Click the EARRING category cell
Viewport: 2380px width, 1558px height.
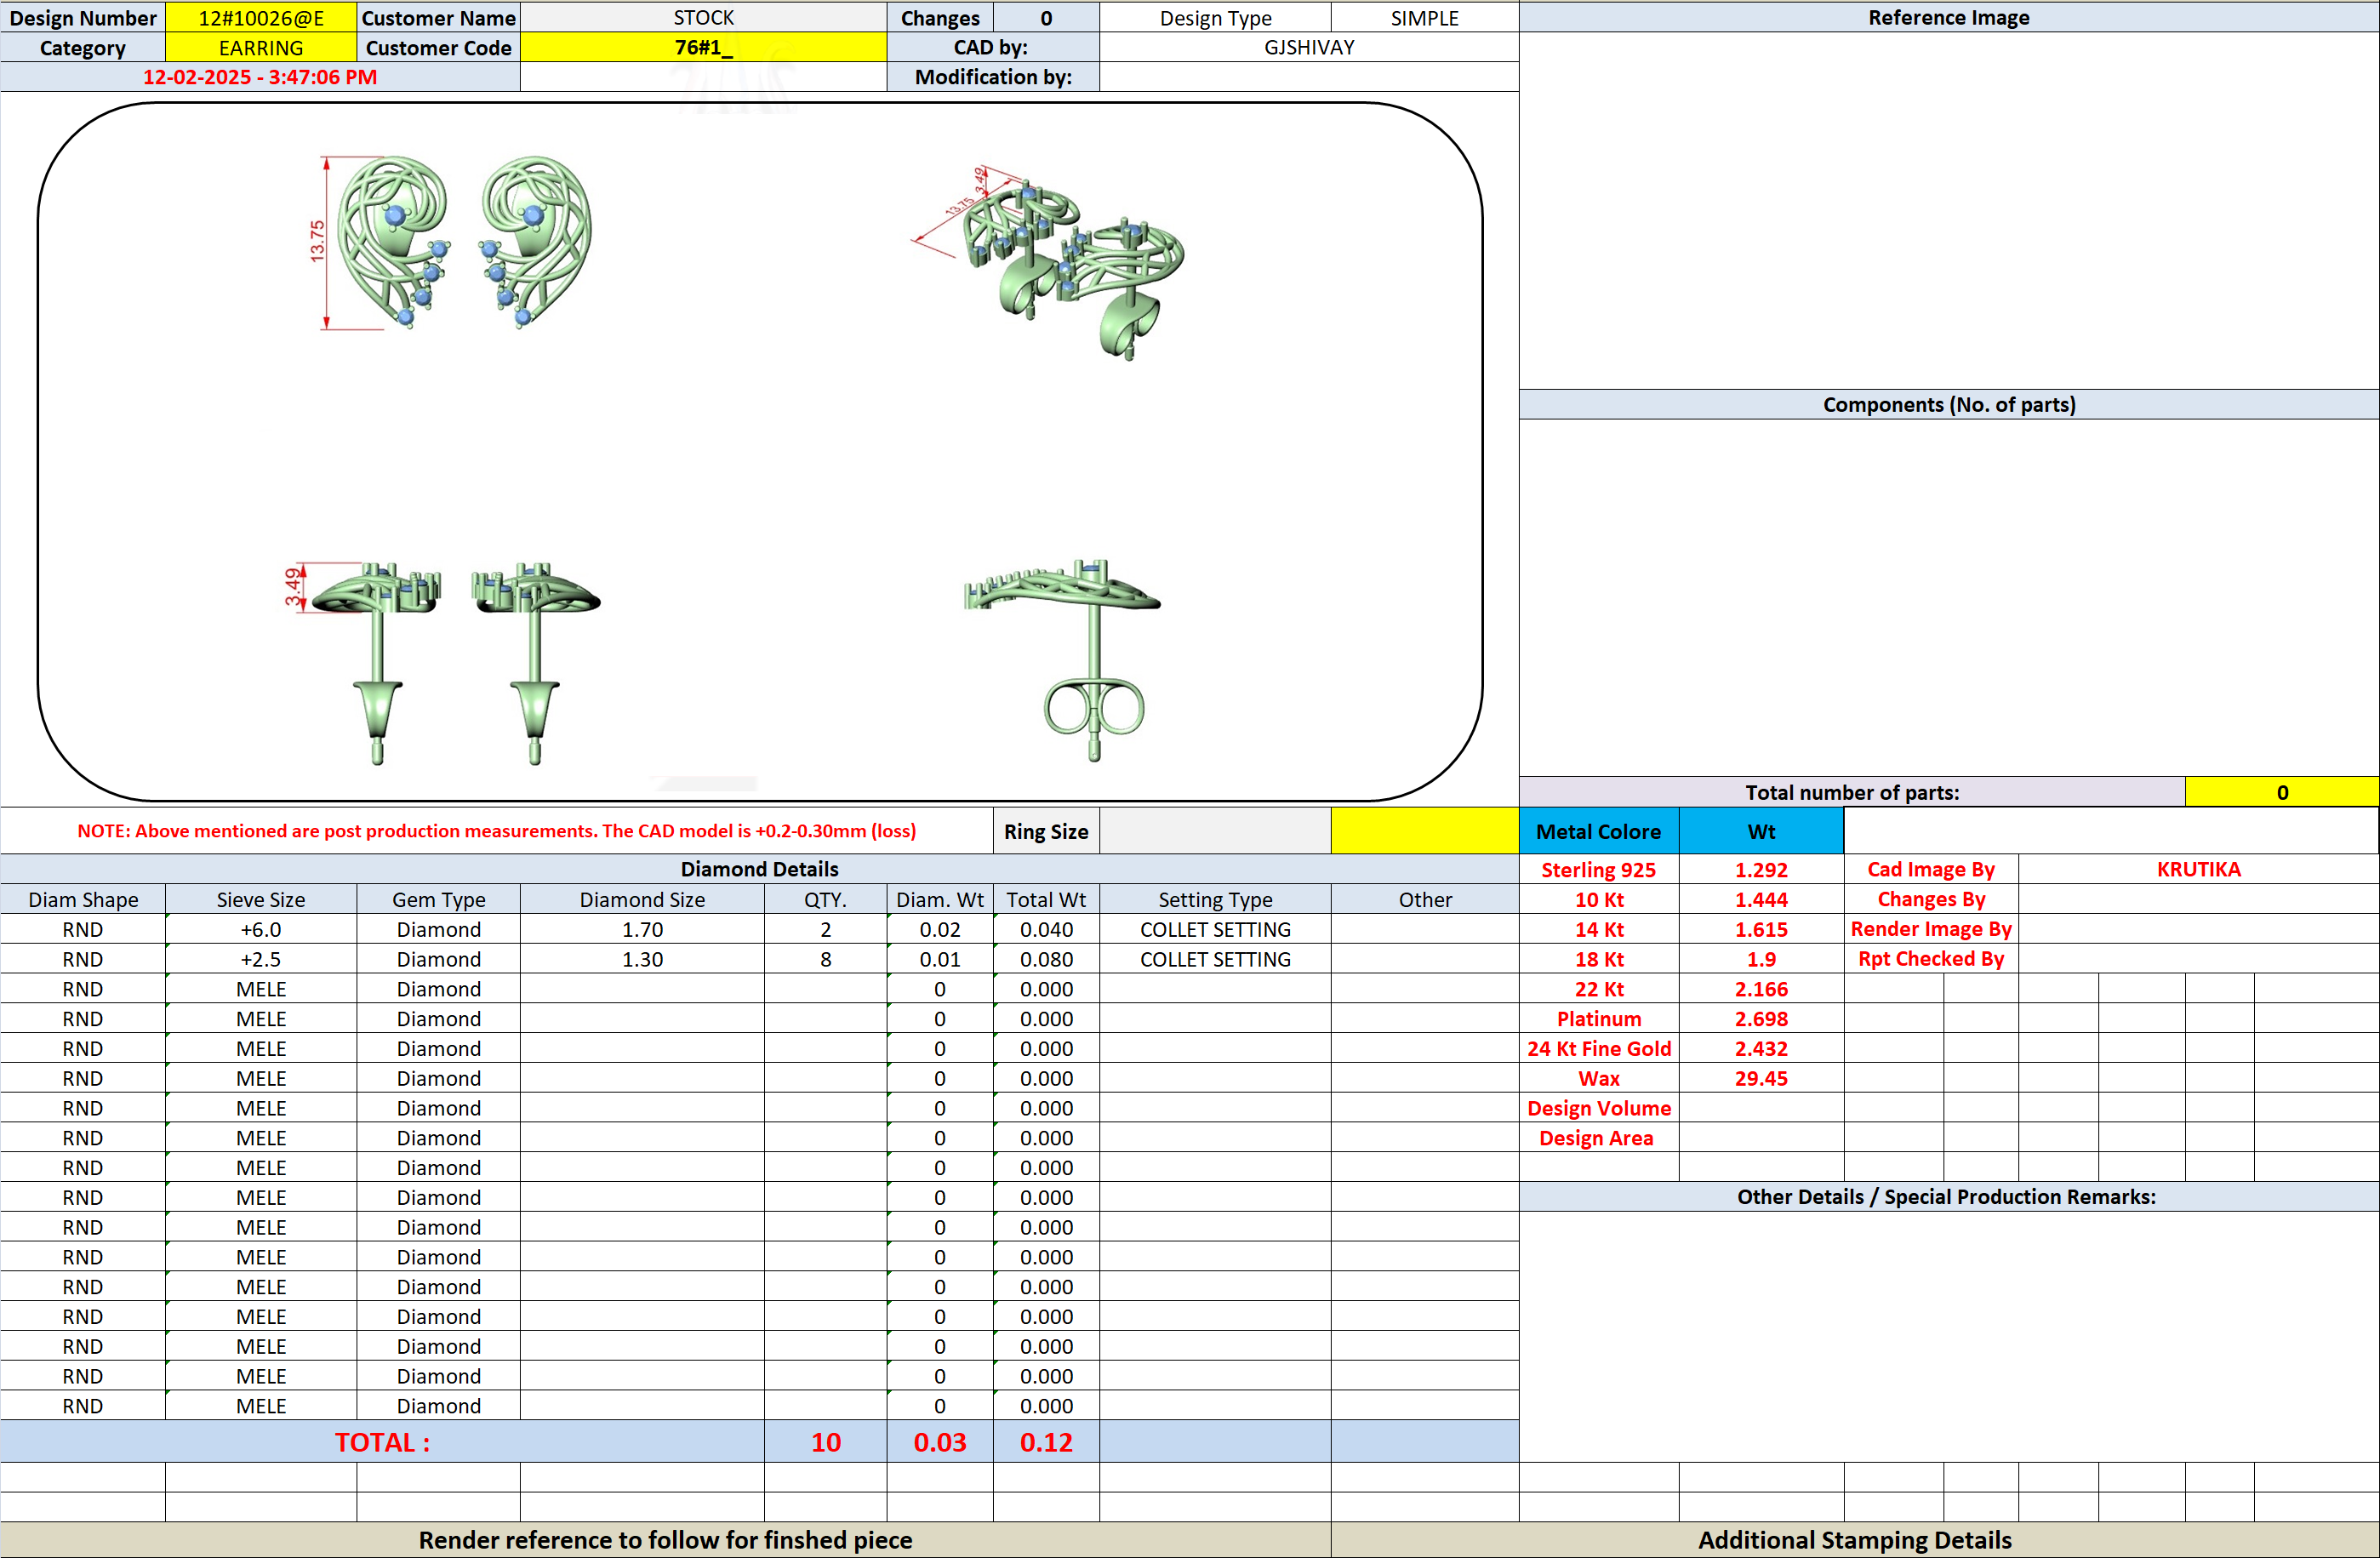click(x=260, y=48)
